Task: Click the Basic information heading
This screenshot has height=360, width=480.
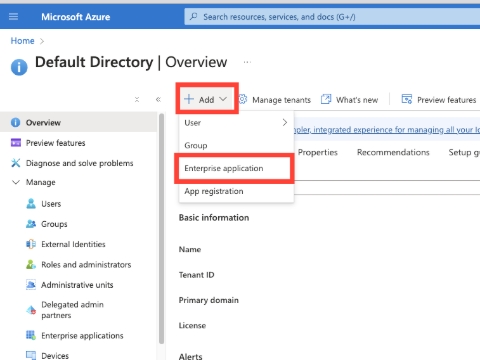Action: (x=214, y=218)
